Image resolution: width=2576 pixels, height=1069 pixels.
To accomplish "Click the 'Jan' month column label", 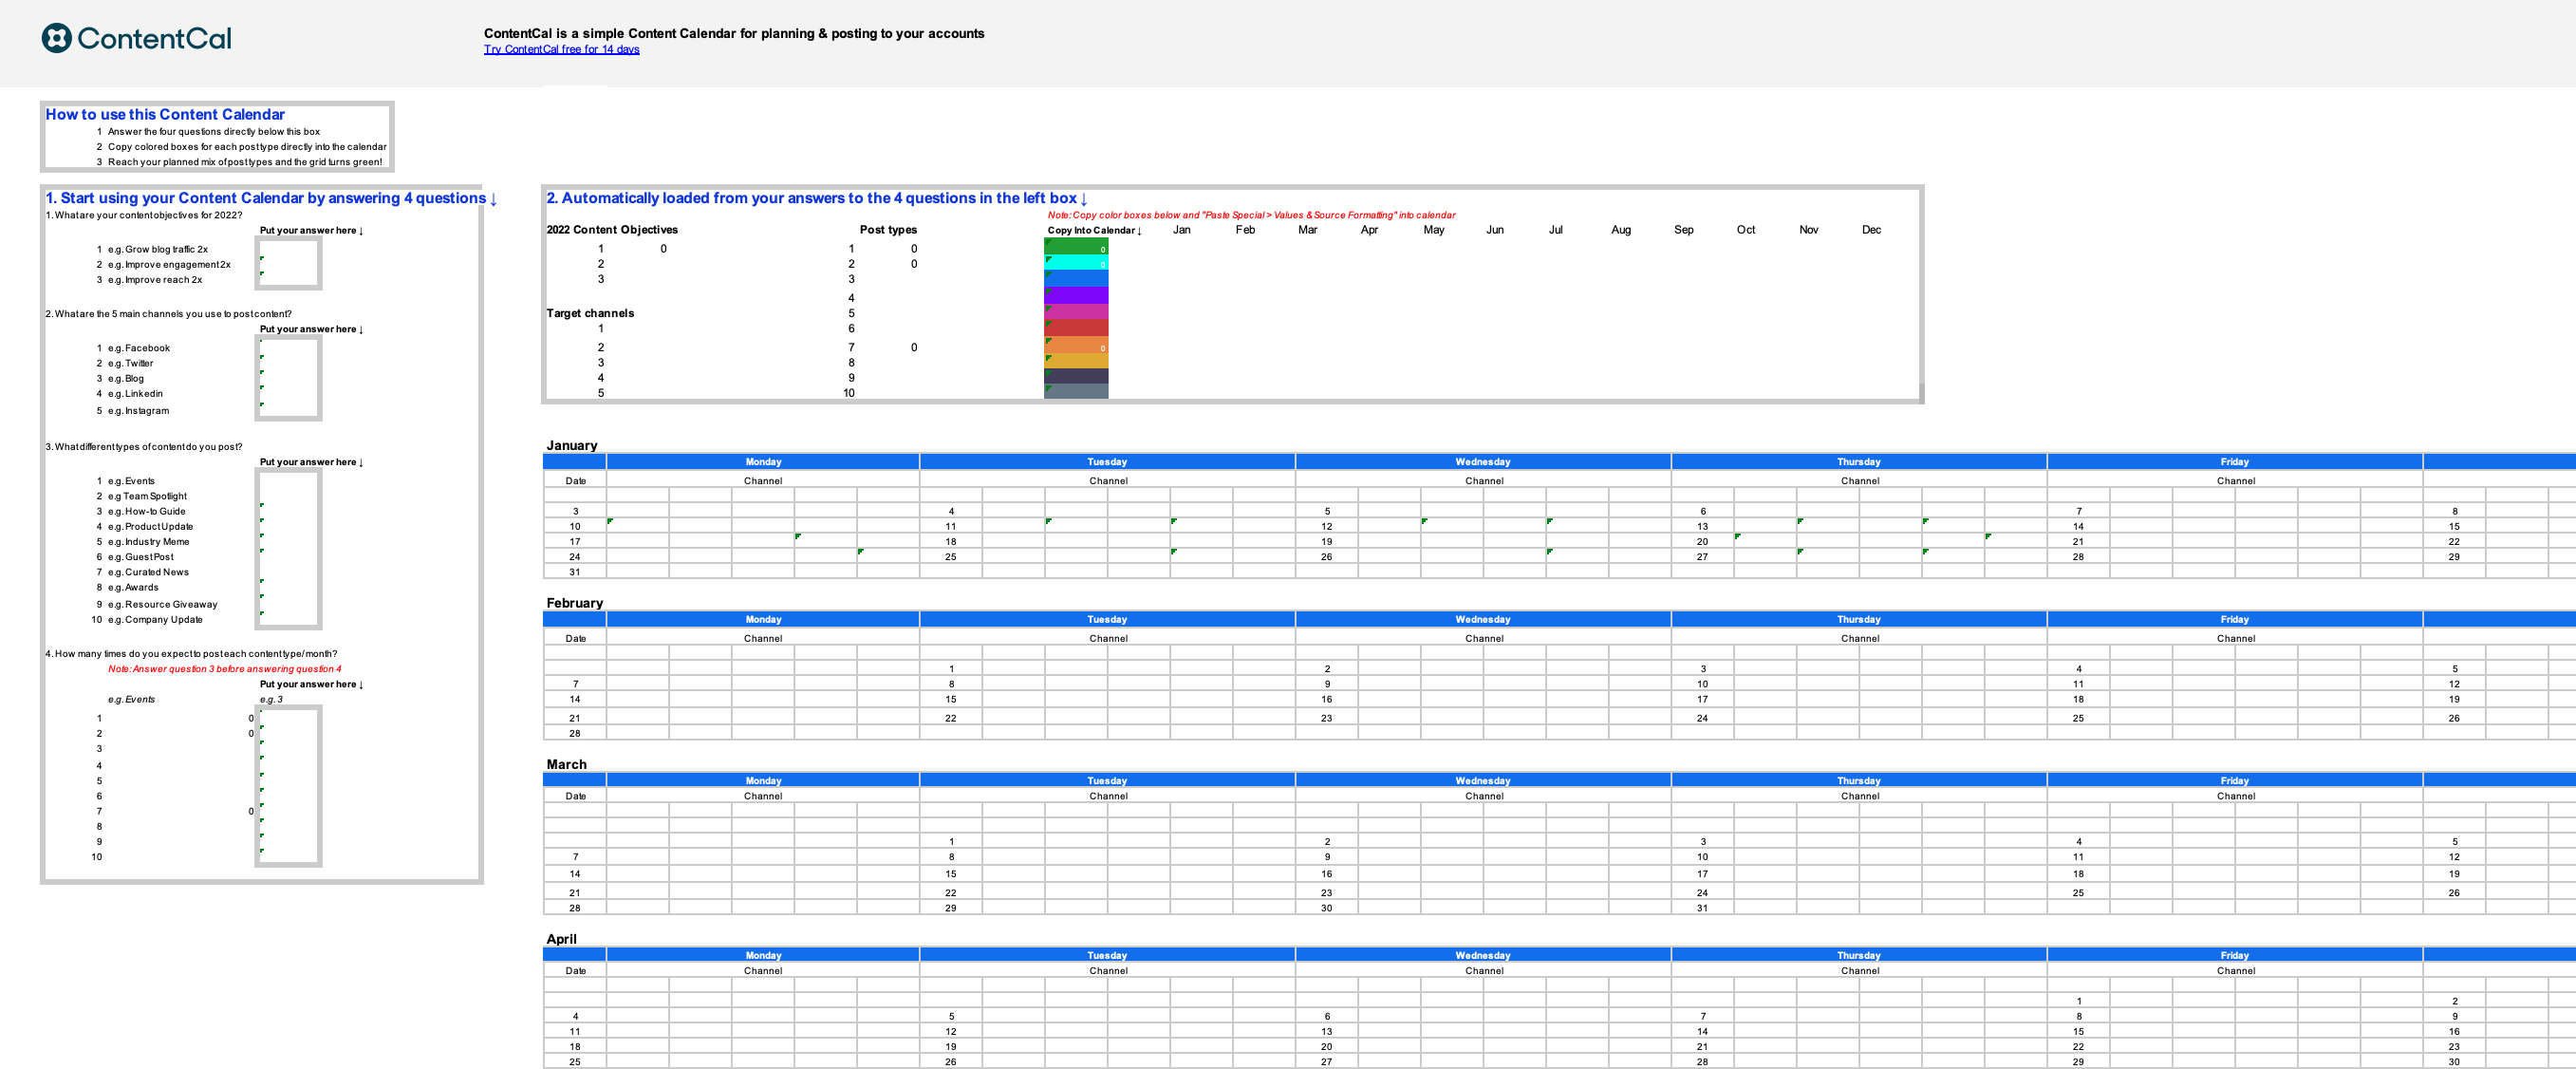I will pos(1181,230).
